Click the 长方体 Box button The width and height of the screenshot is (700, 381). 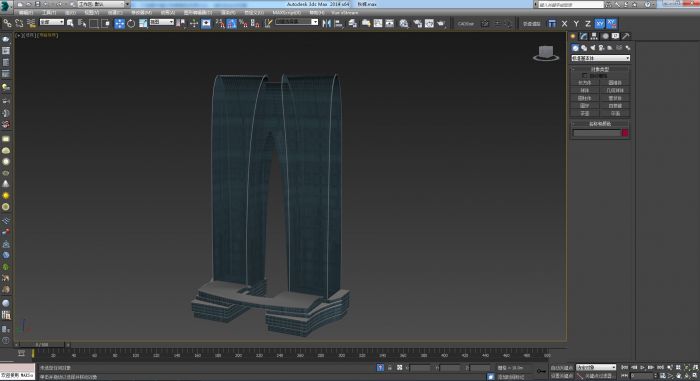[585, 83]
